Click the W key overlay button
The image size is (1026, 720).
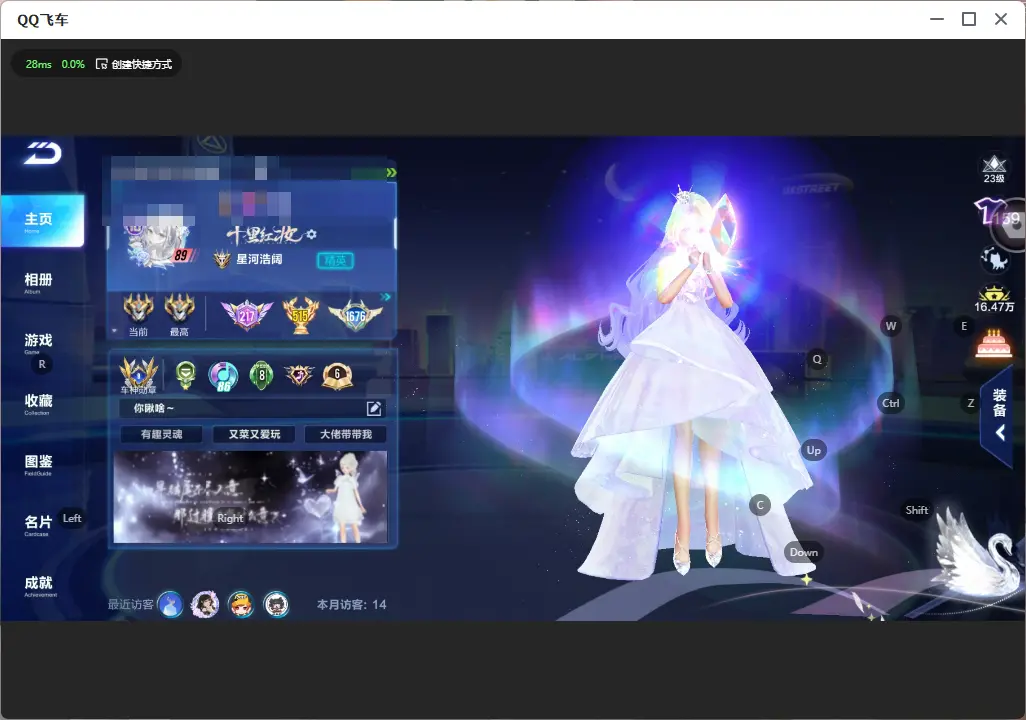[891, 326]
